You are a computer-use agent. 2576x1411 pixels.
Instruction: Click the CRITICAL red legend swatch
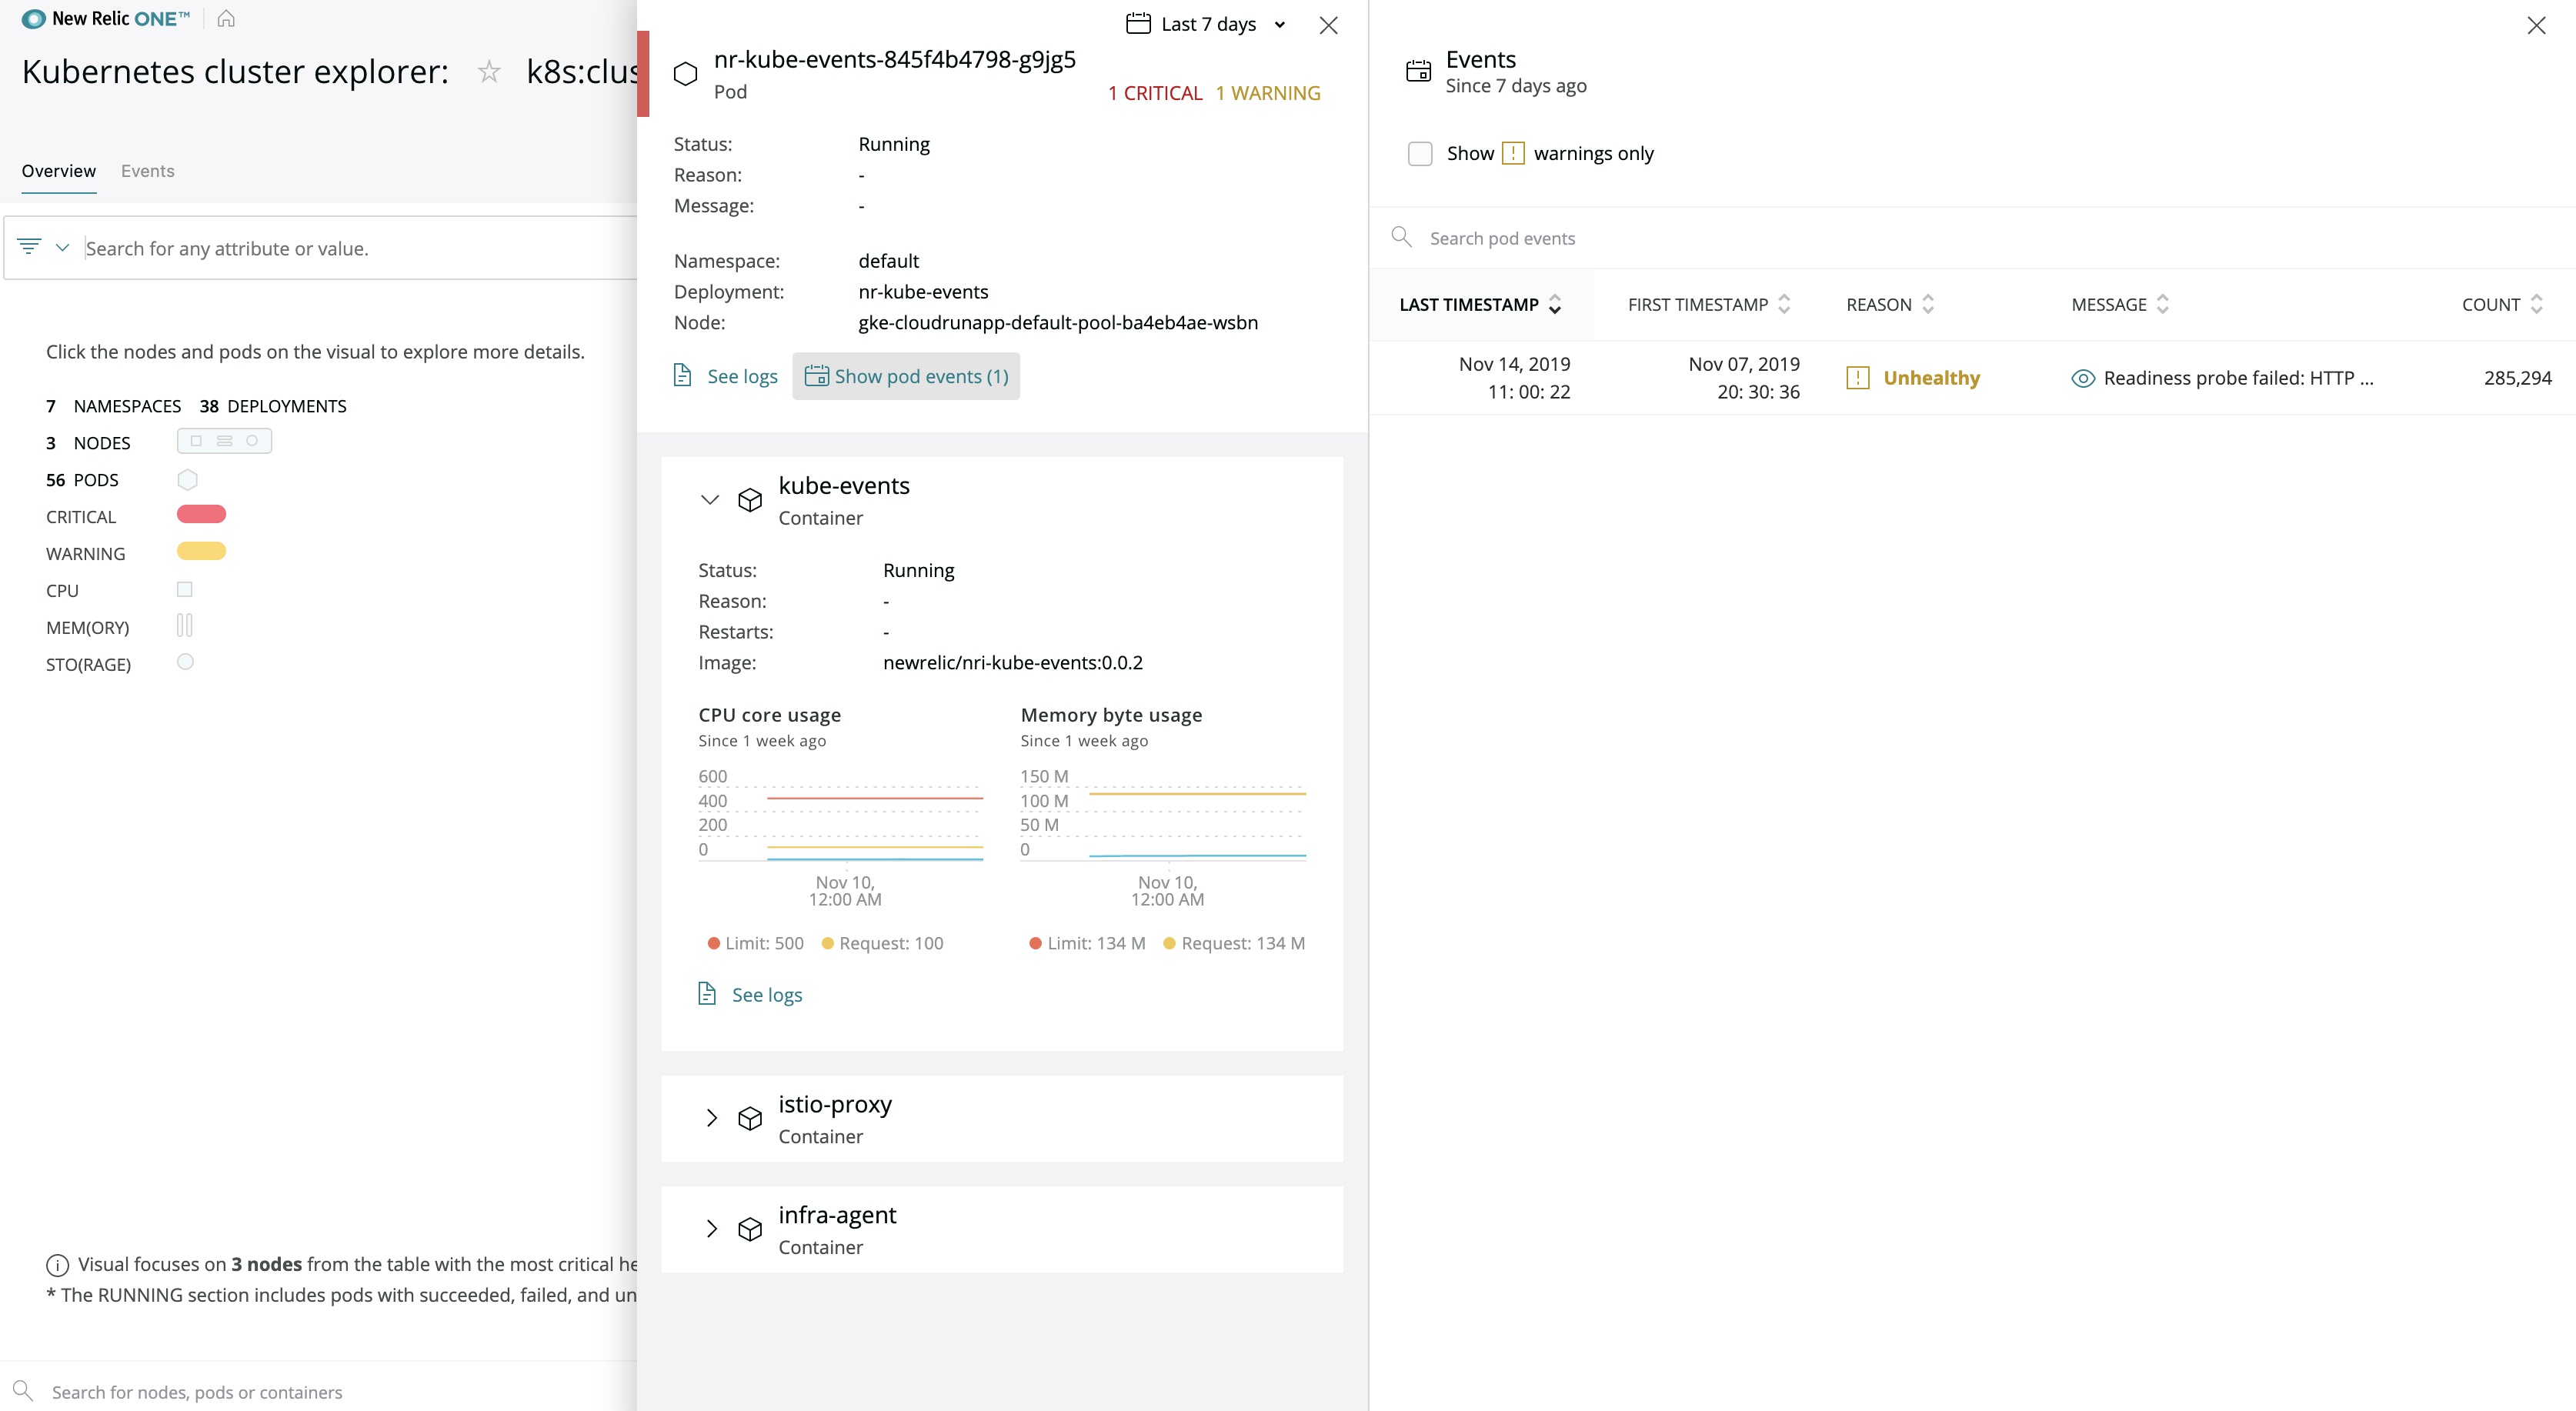tap(201, 514)
